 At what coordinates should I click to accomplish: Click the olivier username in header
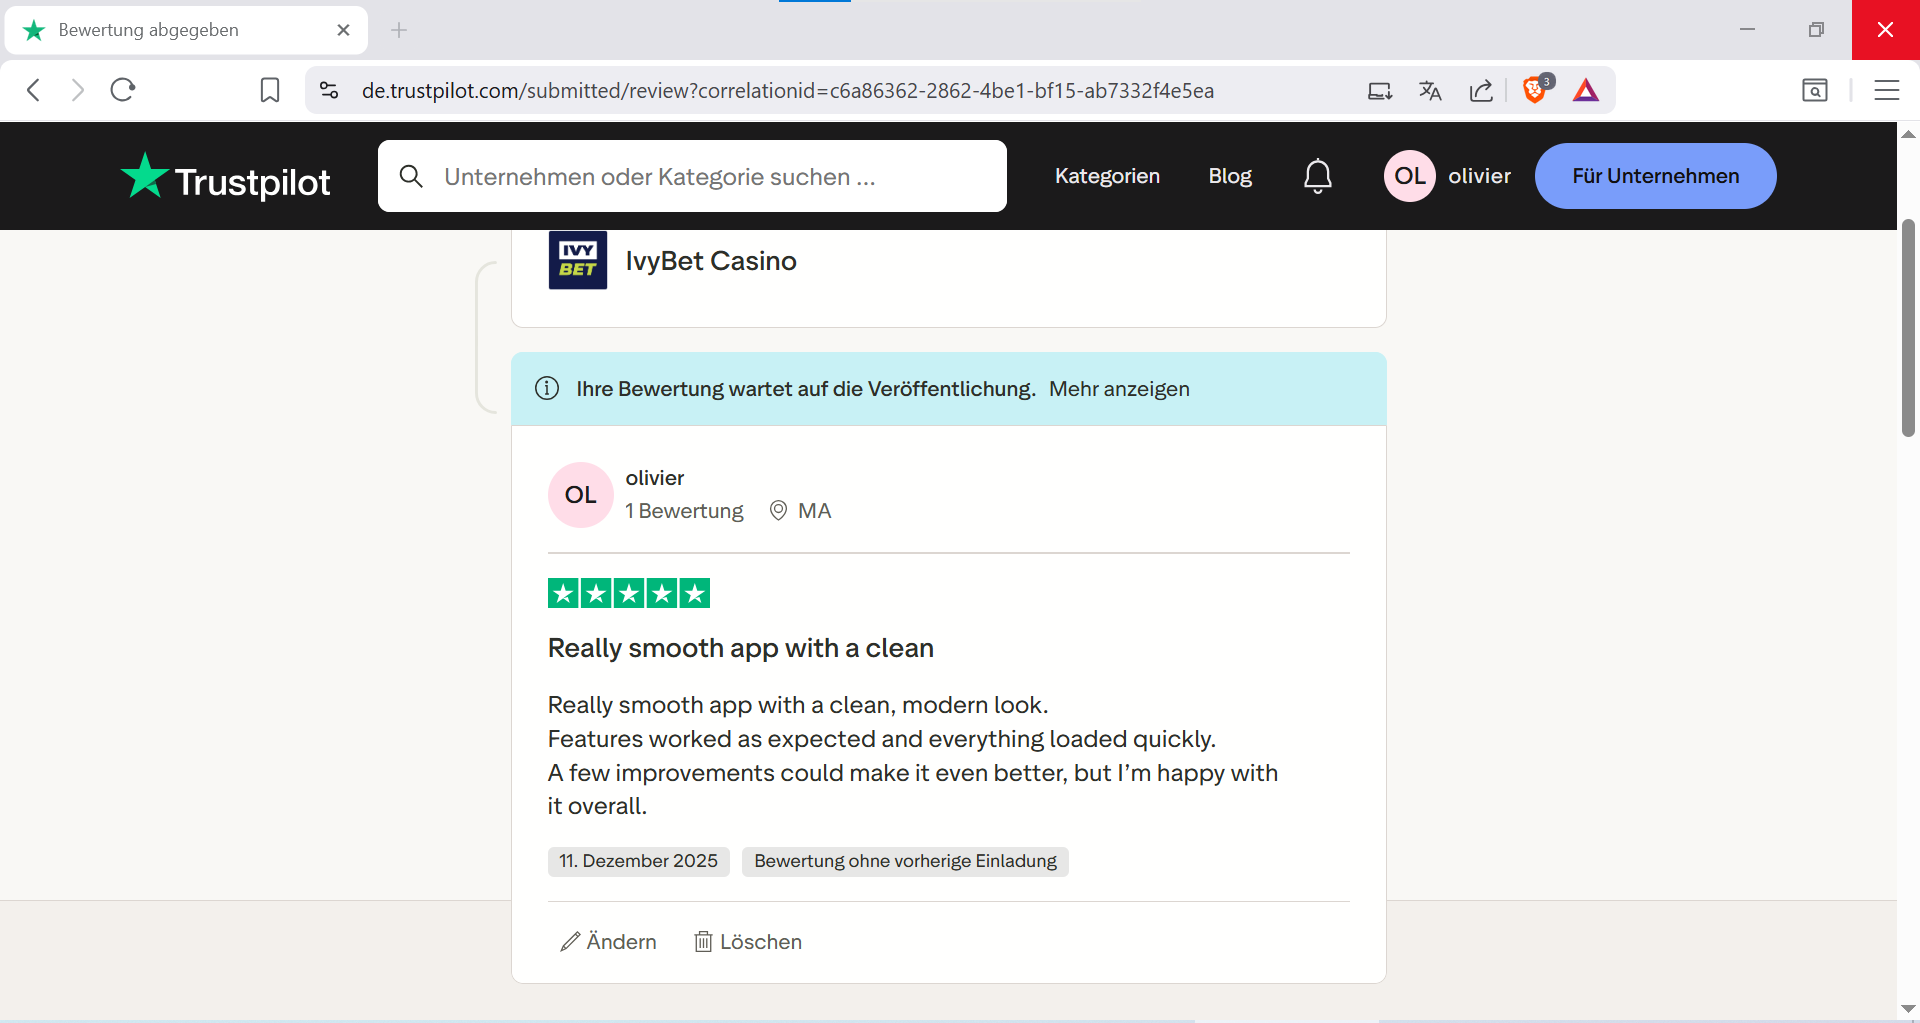[1479, 176]
